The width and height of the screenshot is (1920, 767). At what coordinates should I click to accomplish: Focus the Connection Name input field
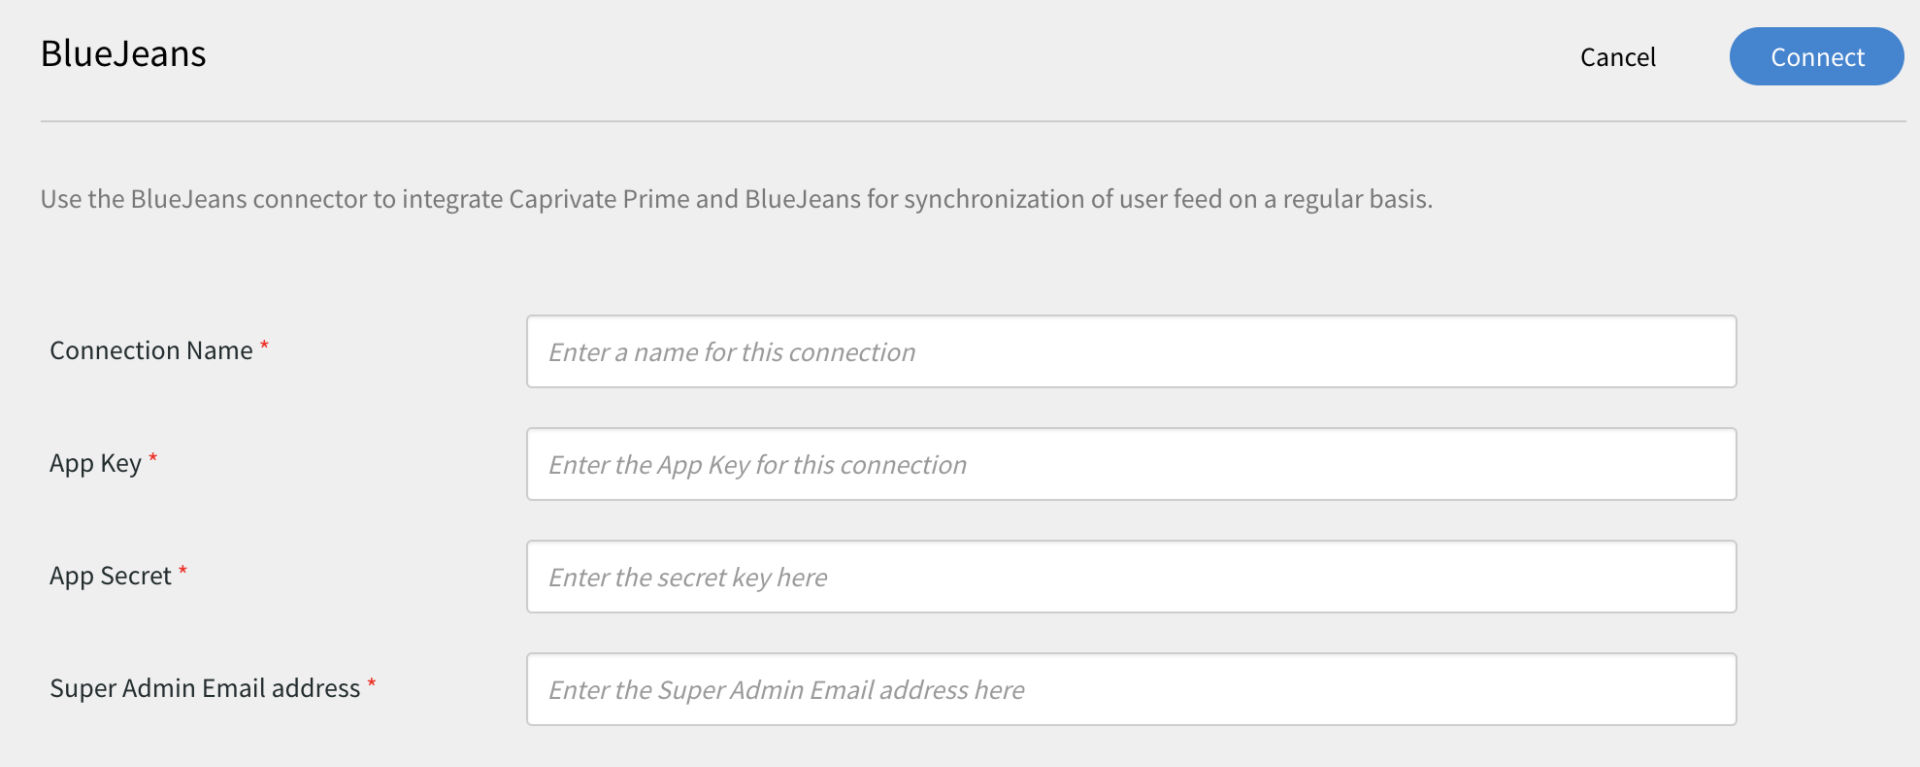point(1131,352)
